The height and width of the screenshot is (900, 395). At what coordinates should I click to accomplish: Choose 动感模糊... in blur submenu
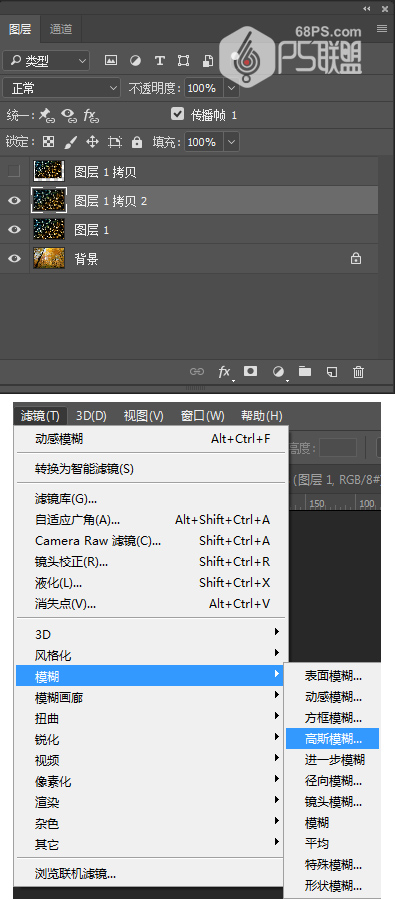[333, 697]
